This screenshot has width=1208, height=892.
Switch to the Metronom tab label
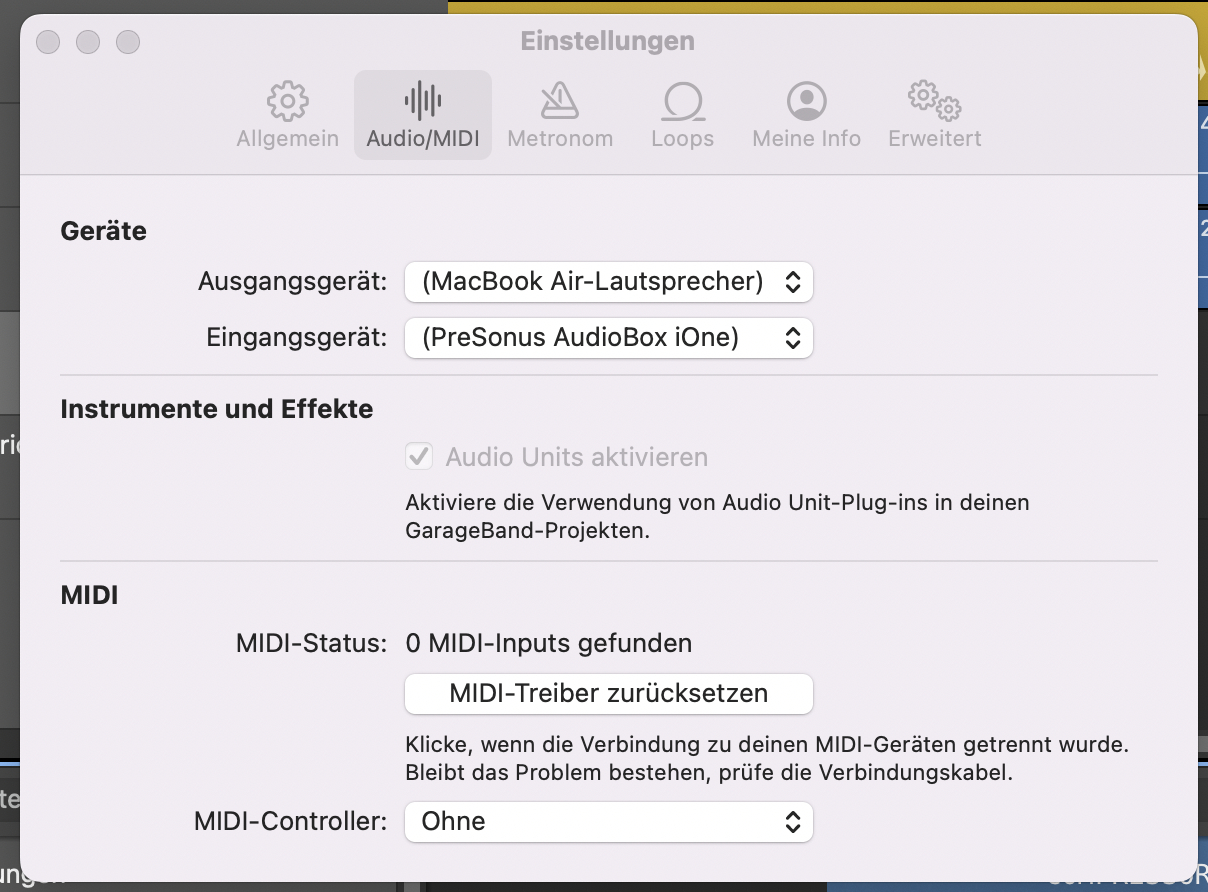pyautogui.click(x=560, y=139)
